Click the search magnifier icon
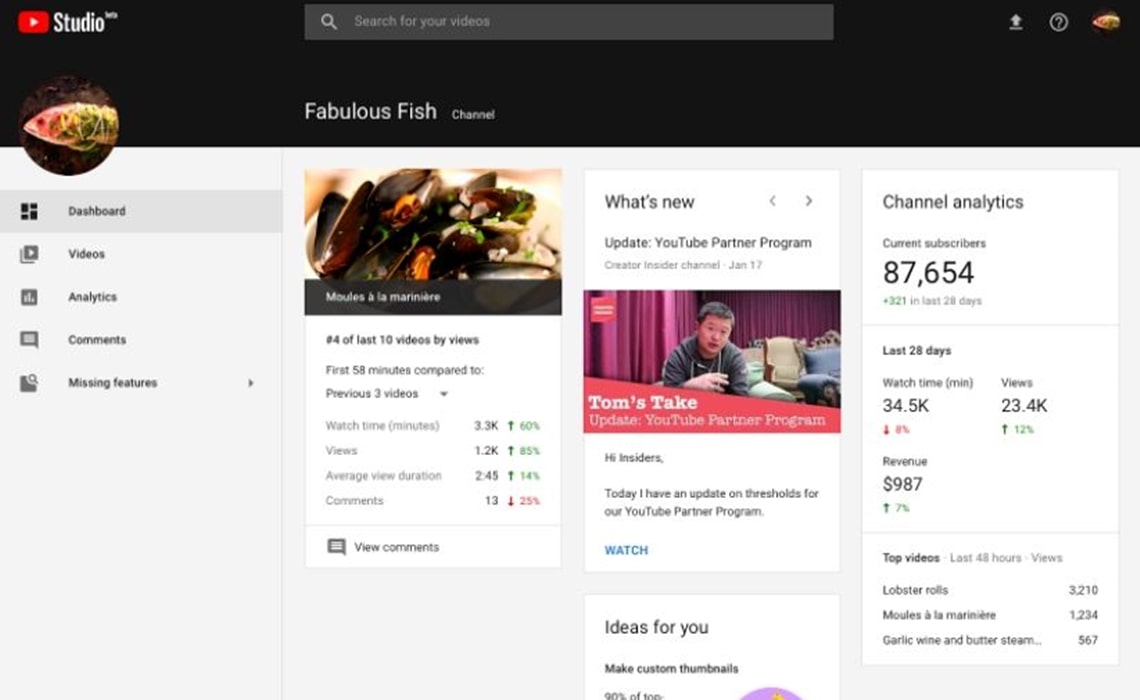The height and width of the screenshot is (700, 1140). point(329,22)
